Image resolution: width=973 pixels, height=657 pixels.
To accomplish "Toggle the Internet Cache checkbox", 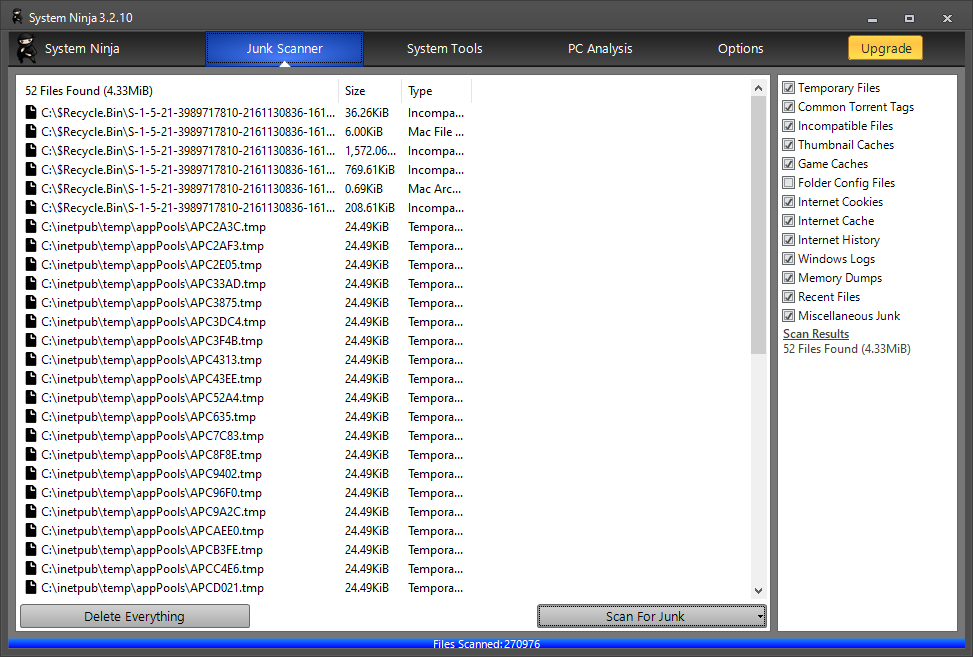I will pyautogui.click(x=788, y=221).
